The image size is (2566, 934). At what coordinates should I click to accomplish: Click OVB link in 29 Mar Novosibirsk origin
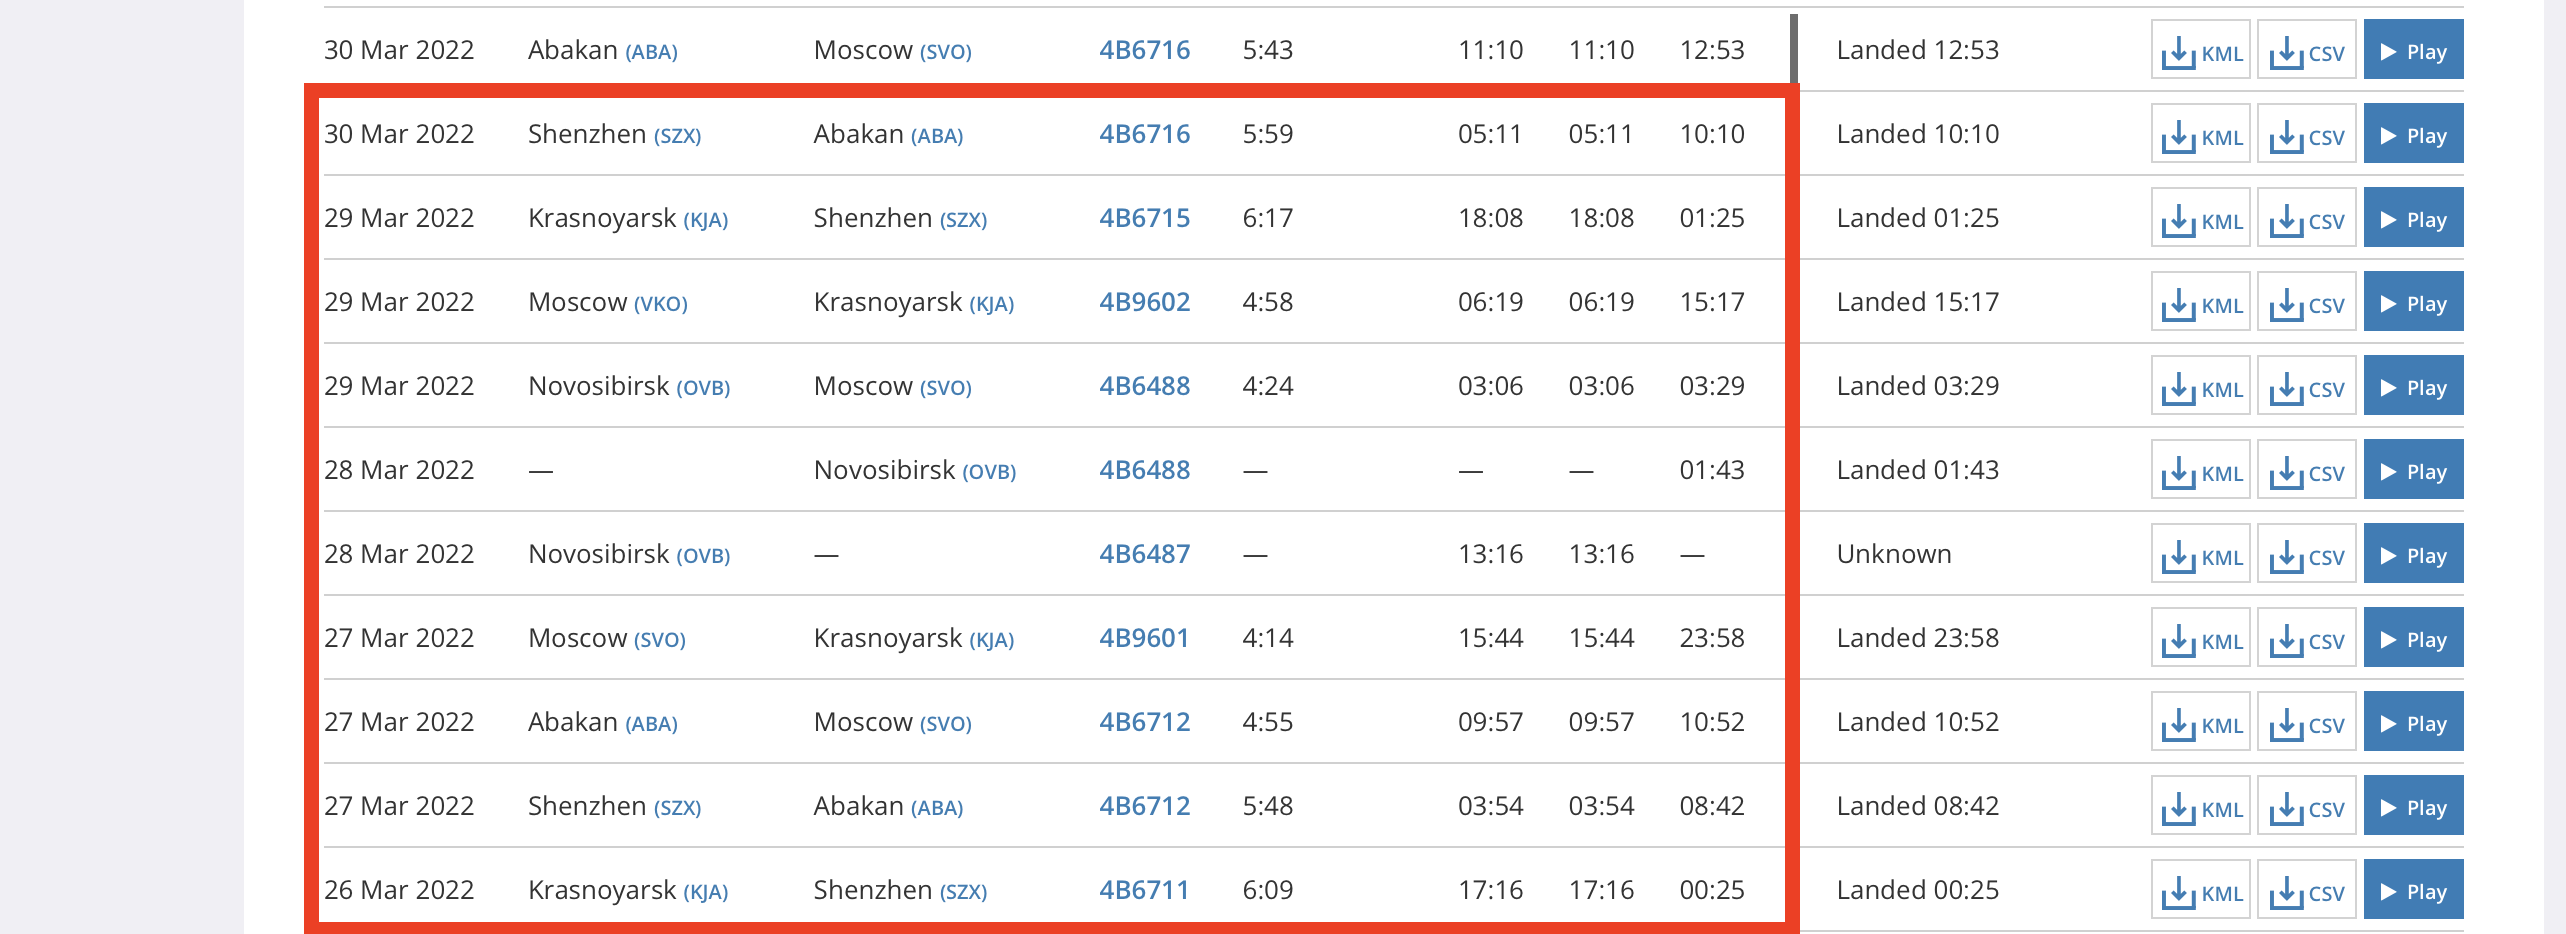click(703, 388)
